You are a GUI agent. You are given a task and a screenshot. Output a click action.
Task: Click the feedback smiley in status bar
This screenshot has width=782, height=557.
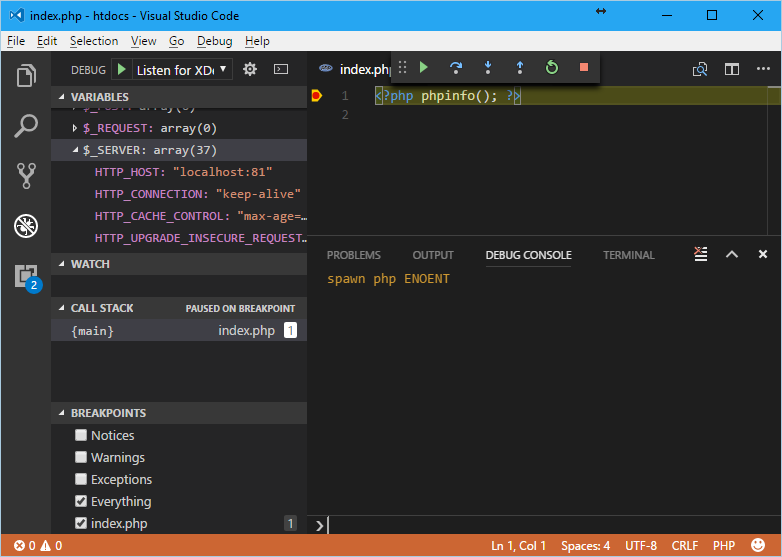[x=758, y=545]
